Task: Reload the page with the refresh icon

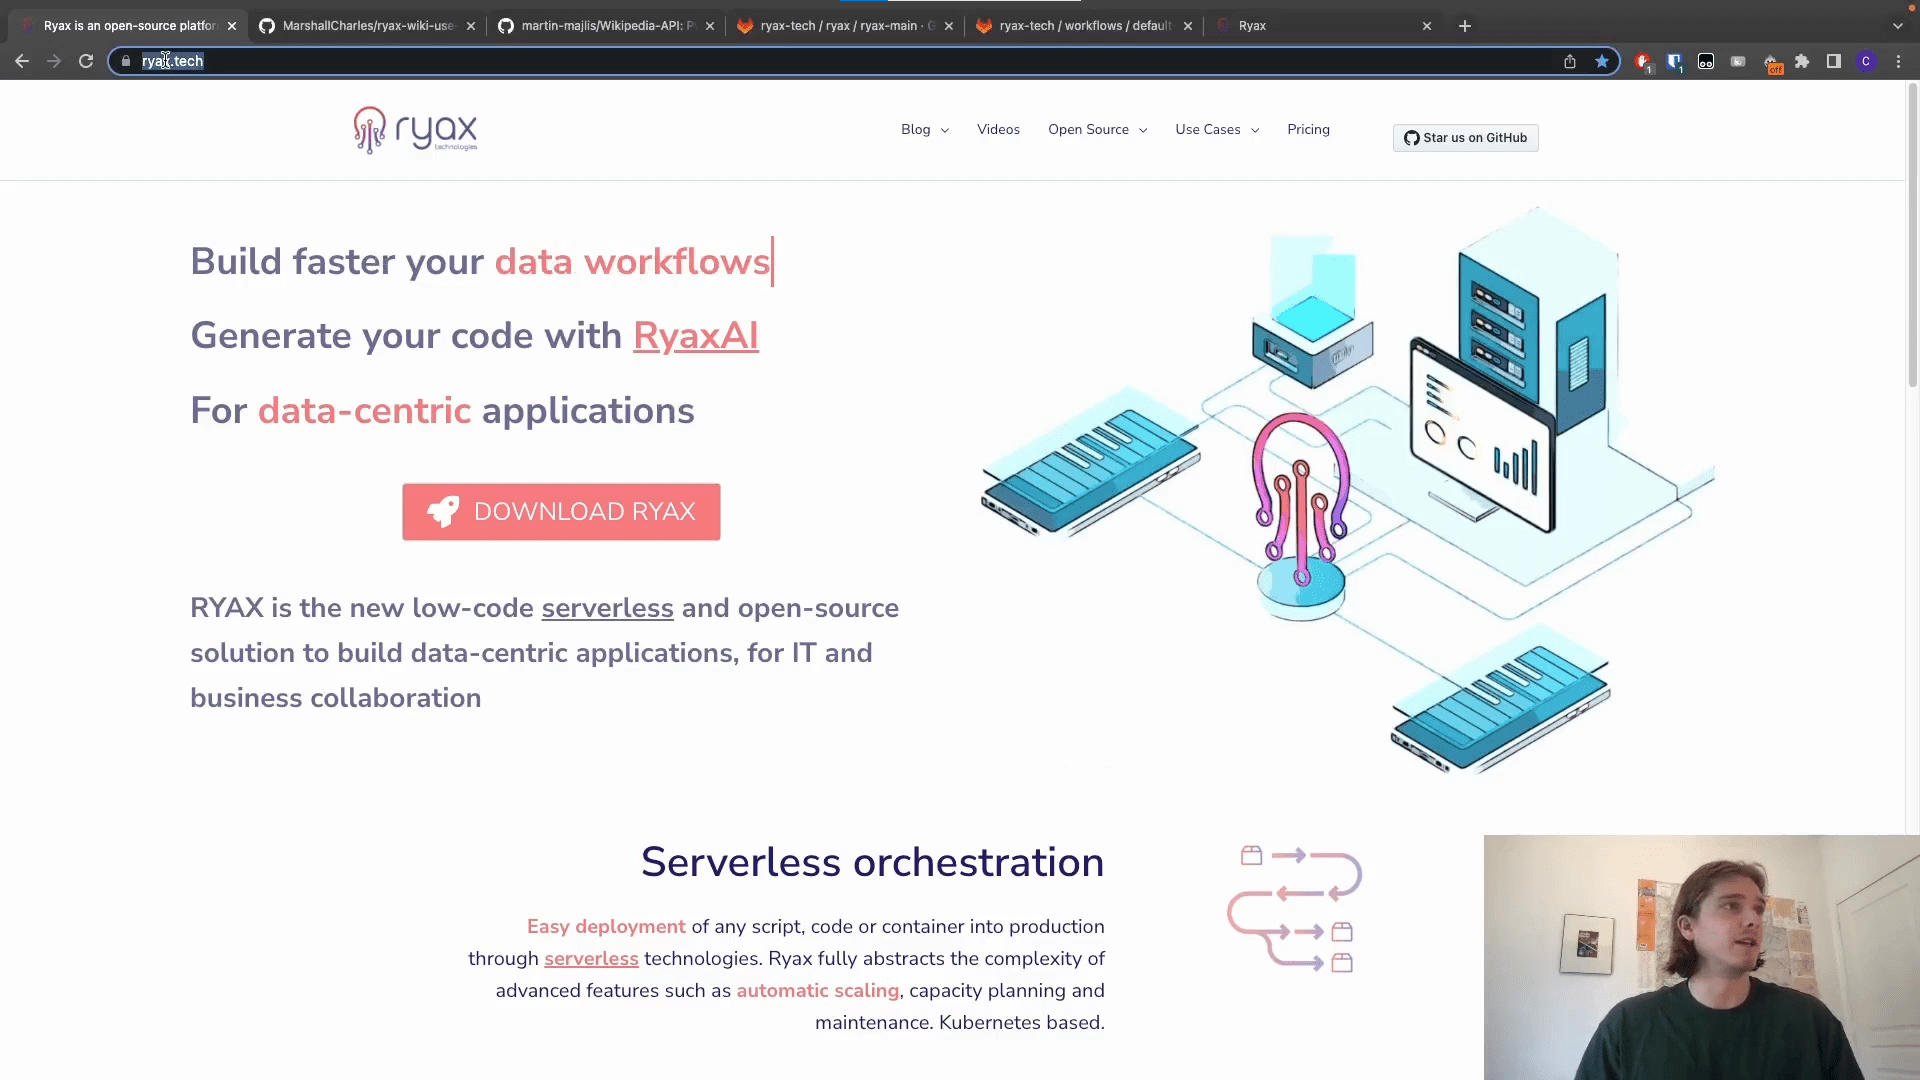Action: (x=86, y=61)
